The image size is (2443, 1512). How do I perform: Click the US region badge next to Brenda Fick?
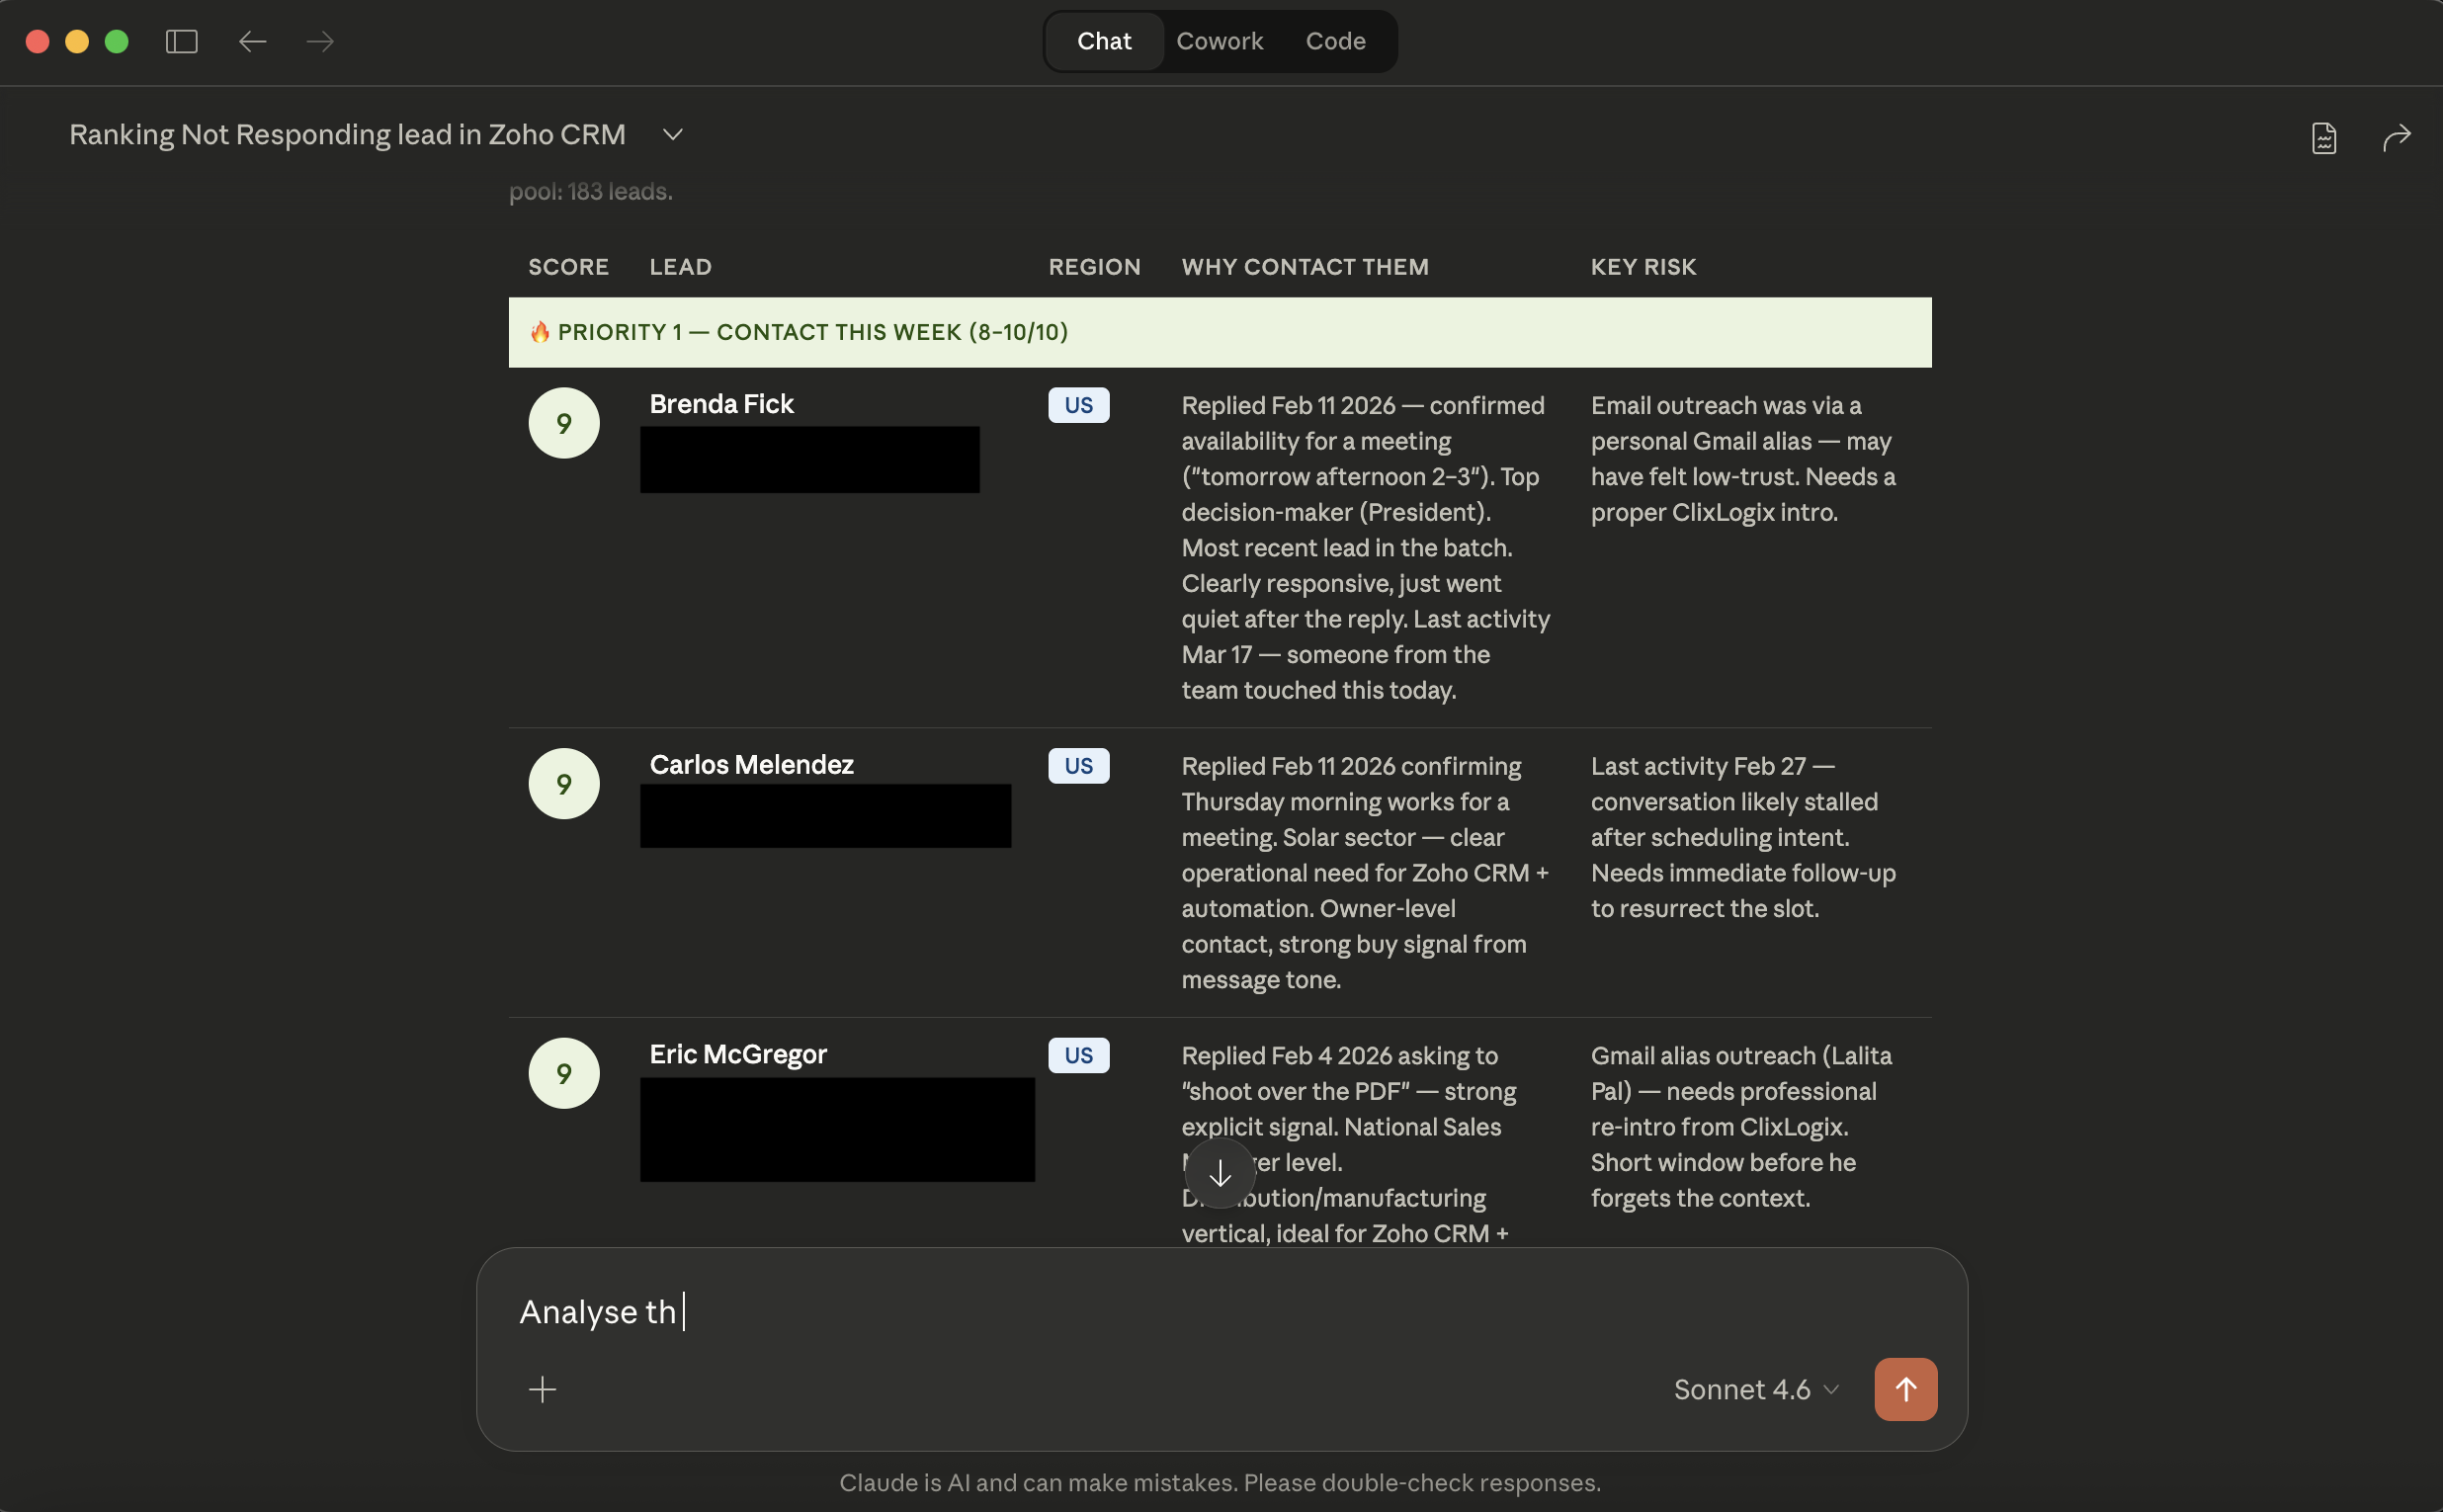pos(1078,405)
